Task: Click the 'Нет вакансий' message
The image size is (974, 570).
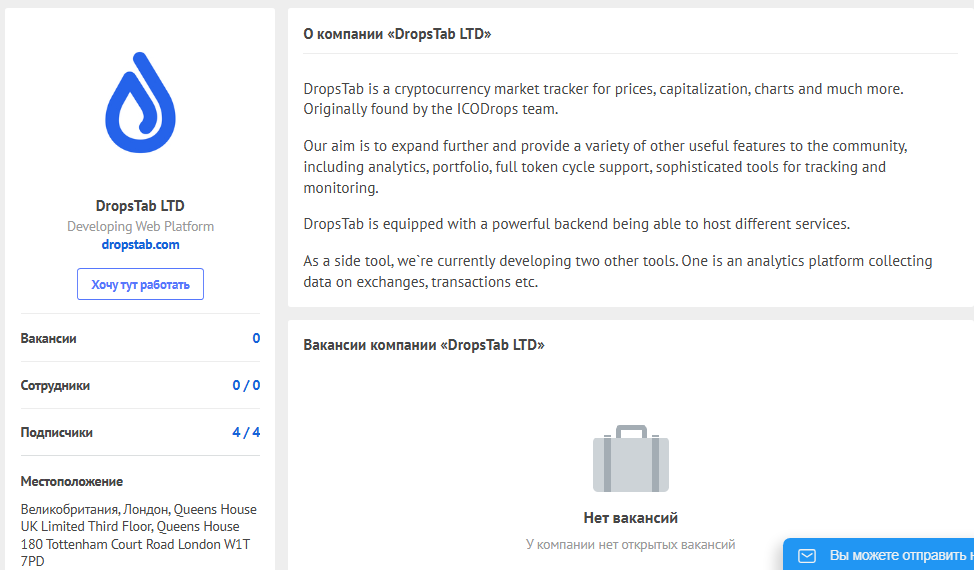Action: [x=630, y=518]
